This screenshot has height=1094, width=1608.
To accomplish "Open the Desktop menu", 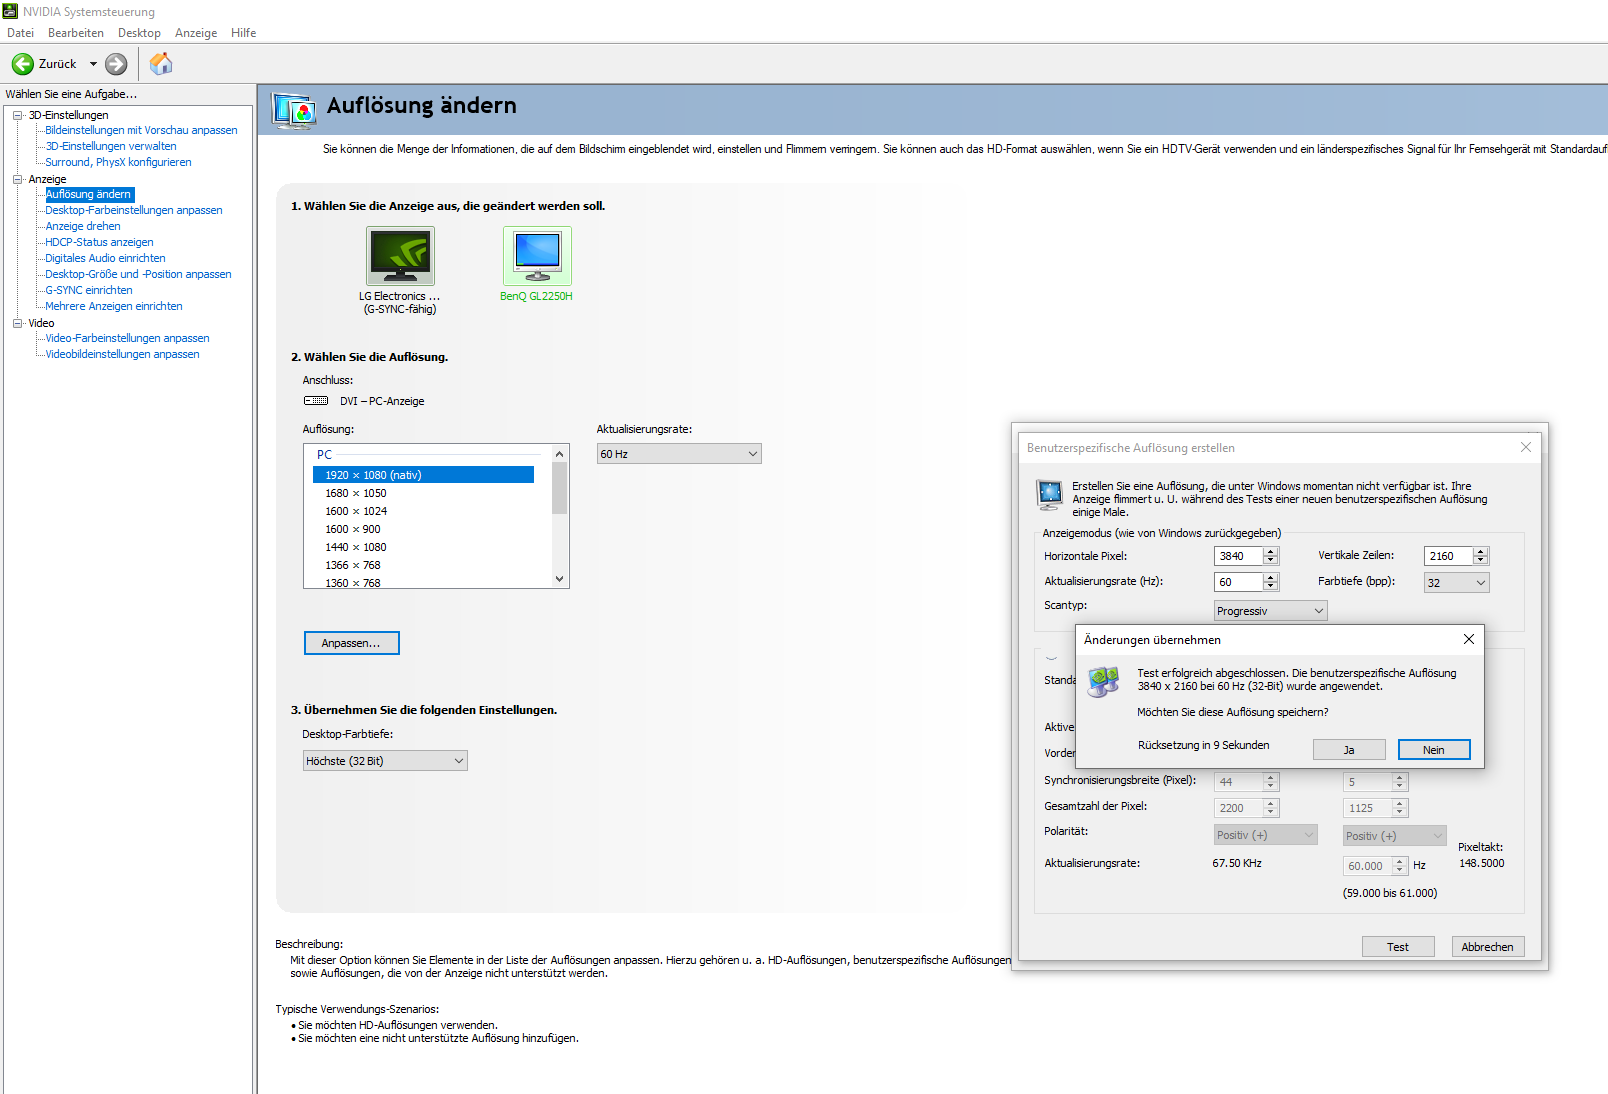I will (139, 33).
